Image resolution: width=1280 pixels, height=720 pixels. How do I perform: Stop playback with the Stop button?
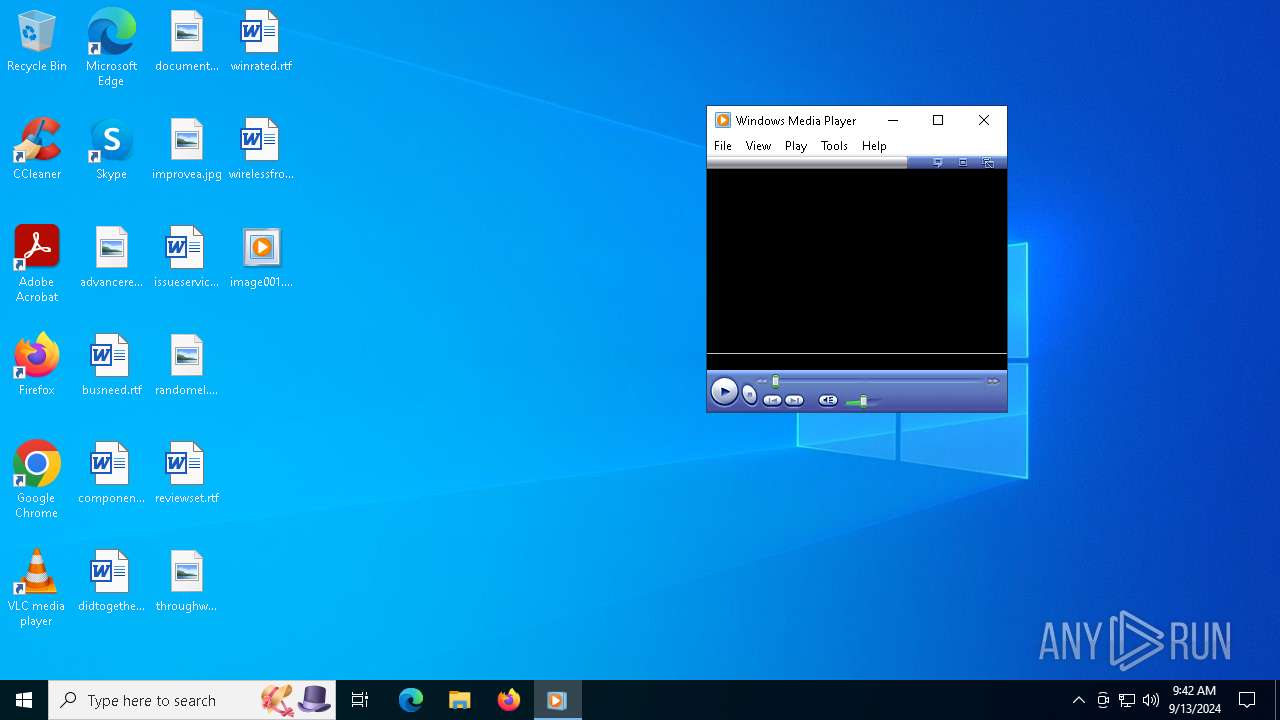pos(750,395)
